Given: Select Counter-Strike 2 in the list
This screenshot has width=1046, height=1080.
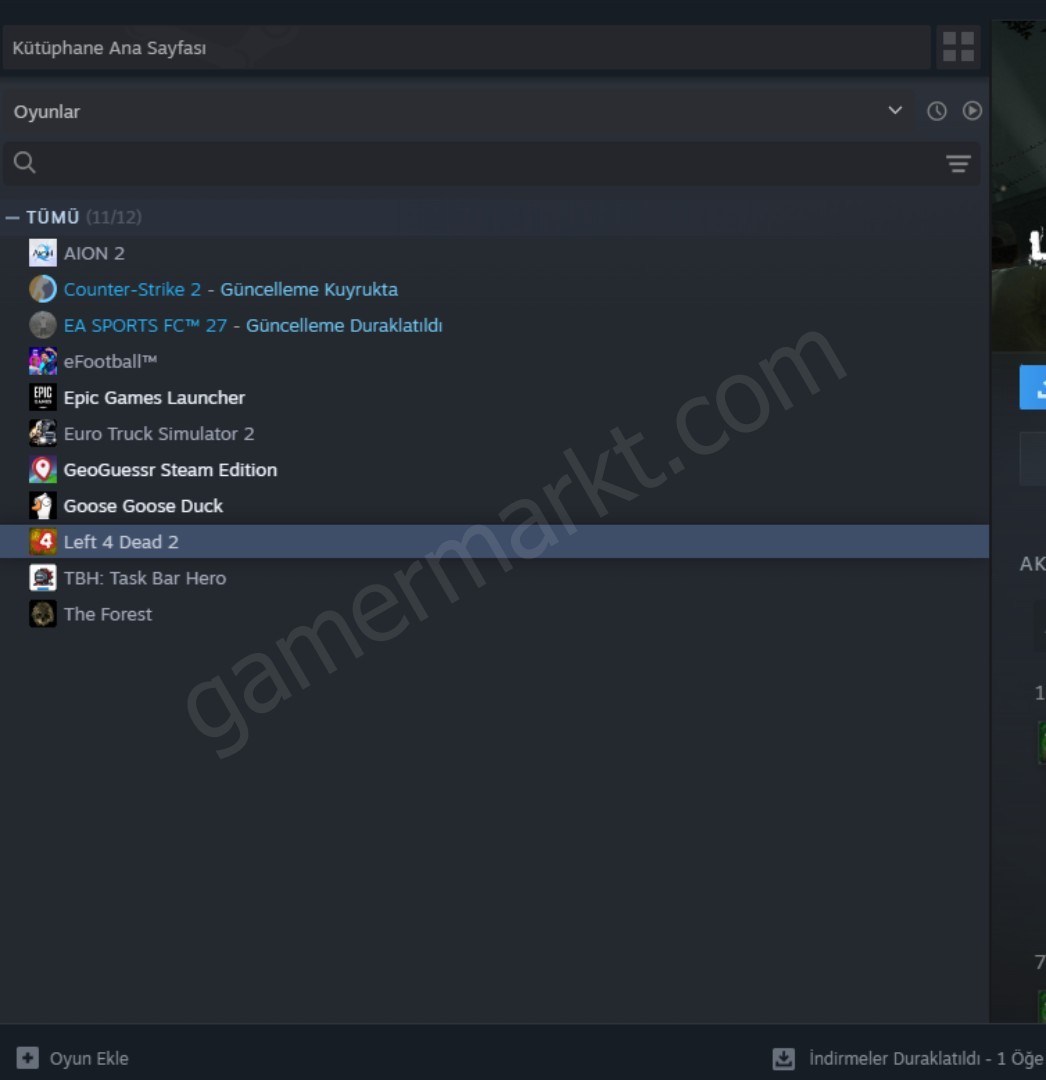Looking at the screenshot, I should coord(494,289).
